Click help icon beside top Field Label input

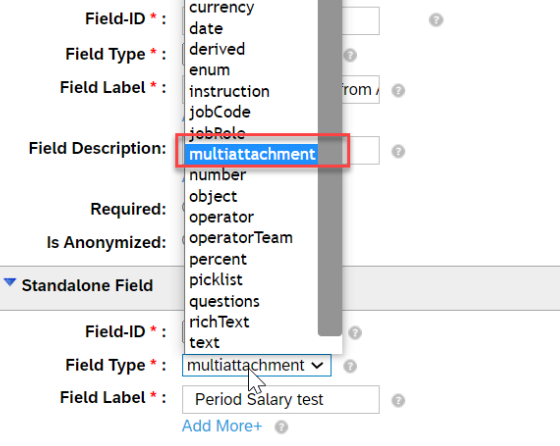point(398,90)
